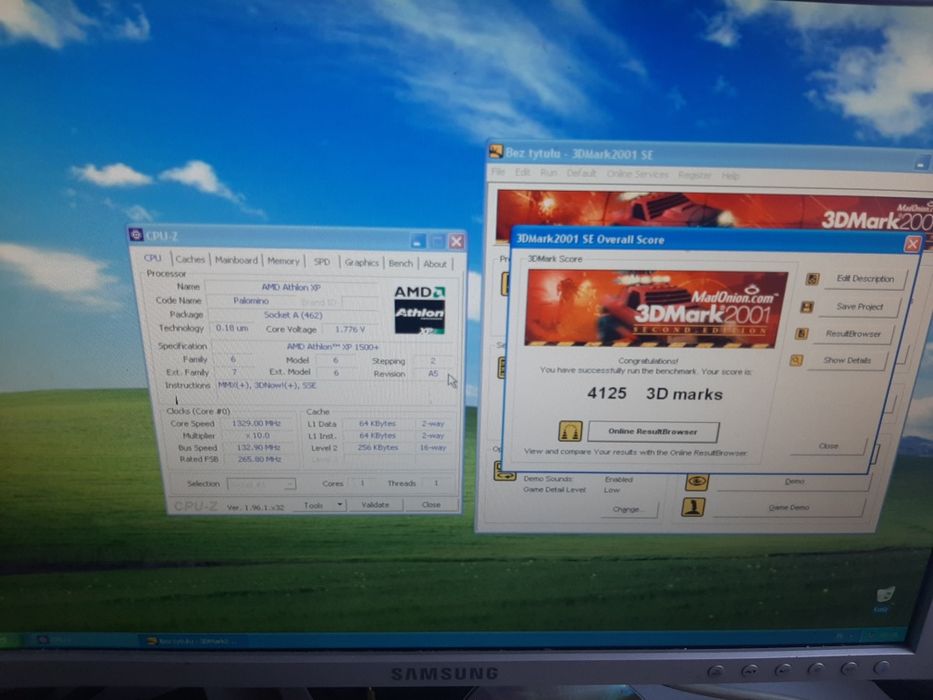Click the Code Name field Palomino

point(251,301)
